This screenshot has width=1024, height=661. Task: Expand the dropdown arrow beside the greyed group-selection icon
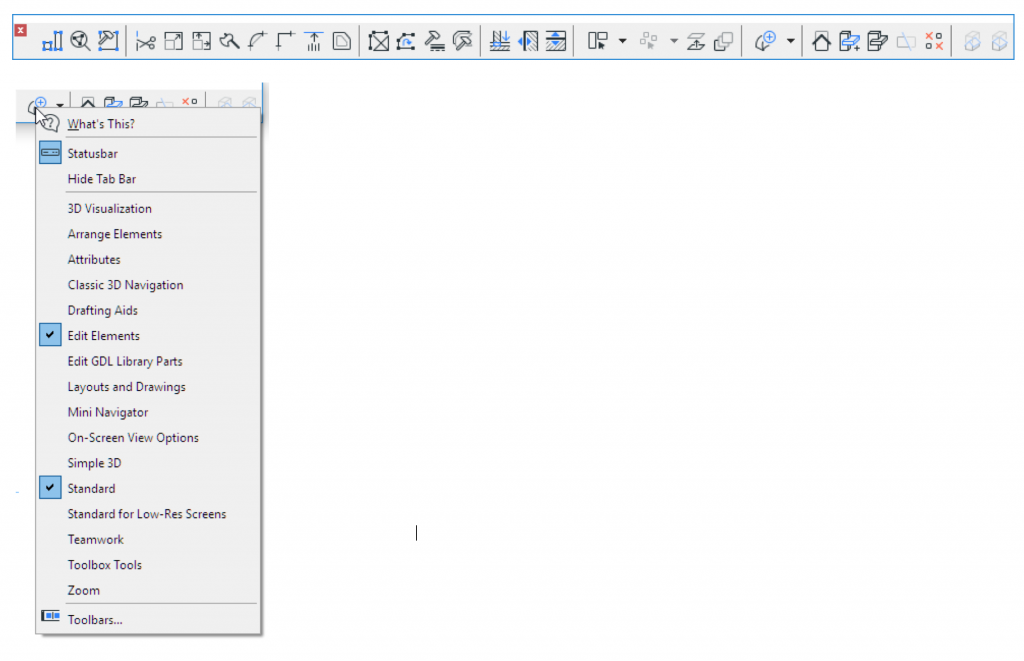(x=673, y=42)
